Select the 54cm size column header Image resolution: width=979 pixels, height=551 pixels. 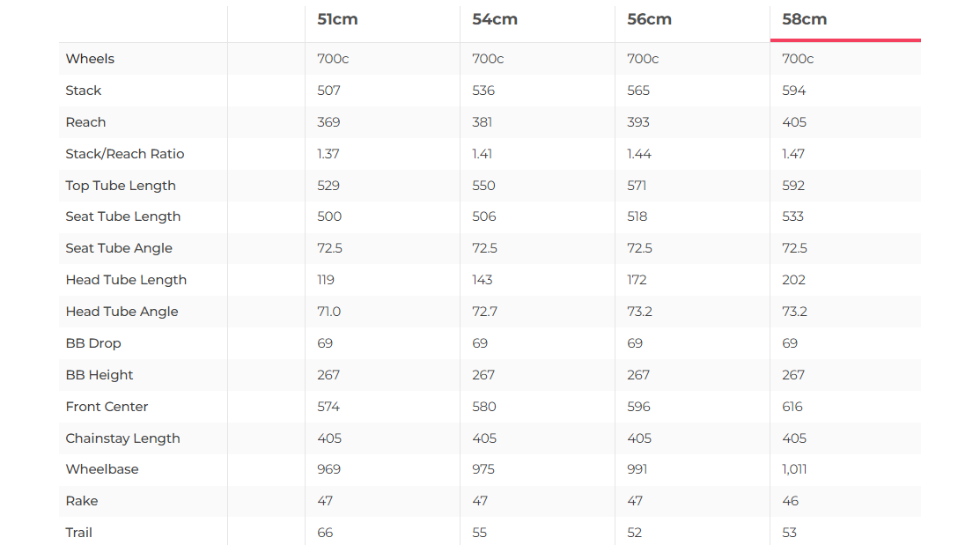click(x=492, y=20)
